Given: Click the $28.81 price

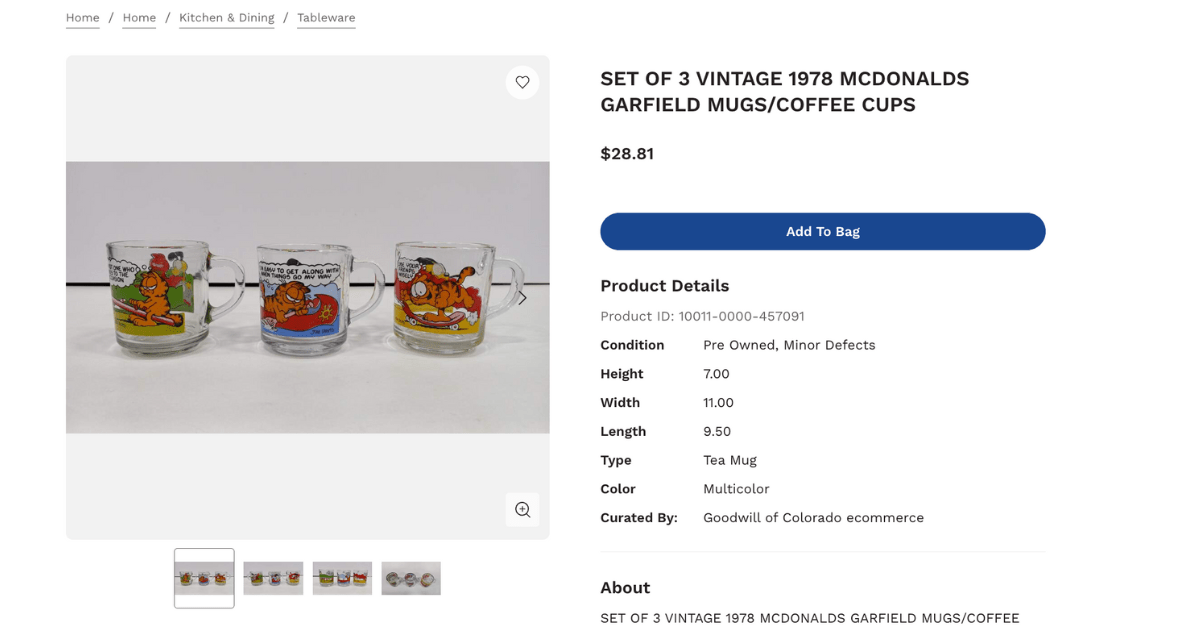Looking at the screenshot, I should tap(627, 154).
